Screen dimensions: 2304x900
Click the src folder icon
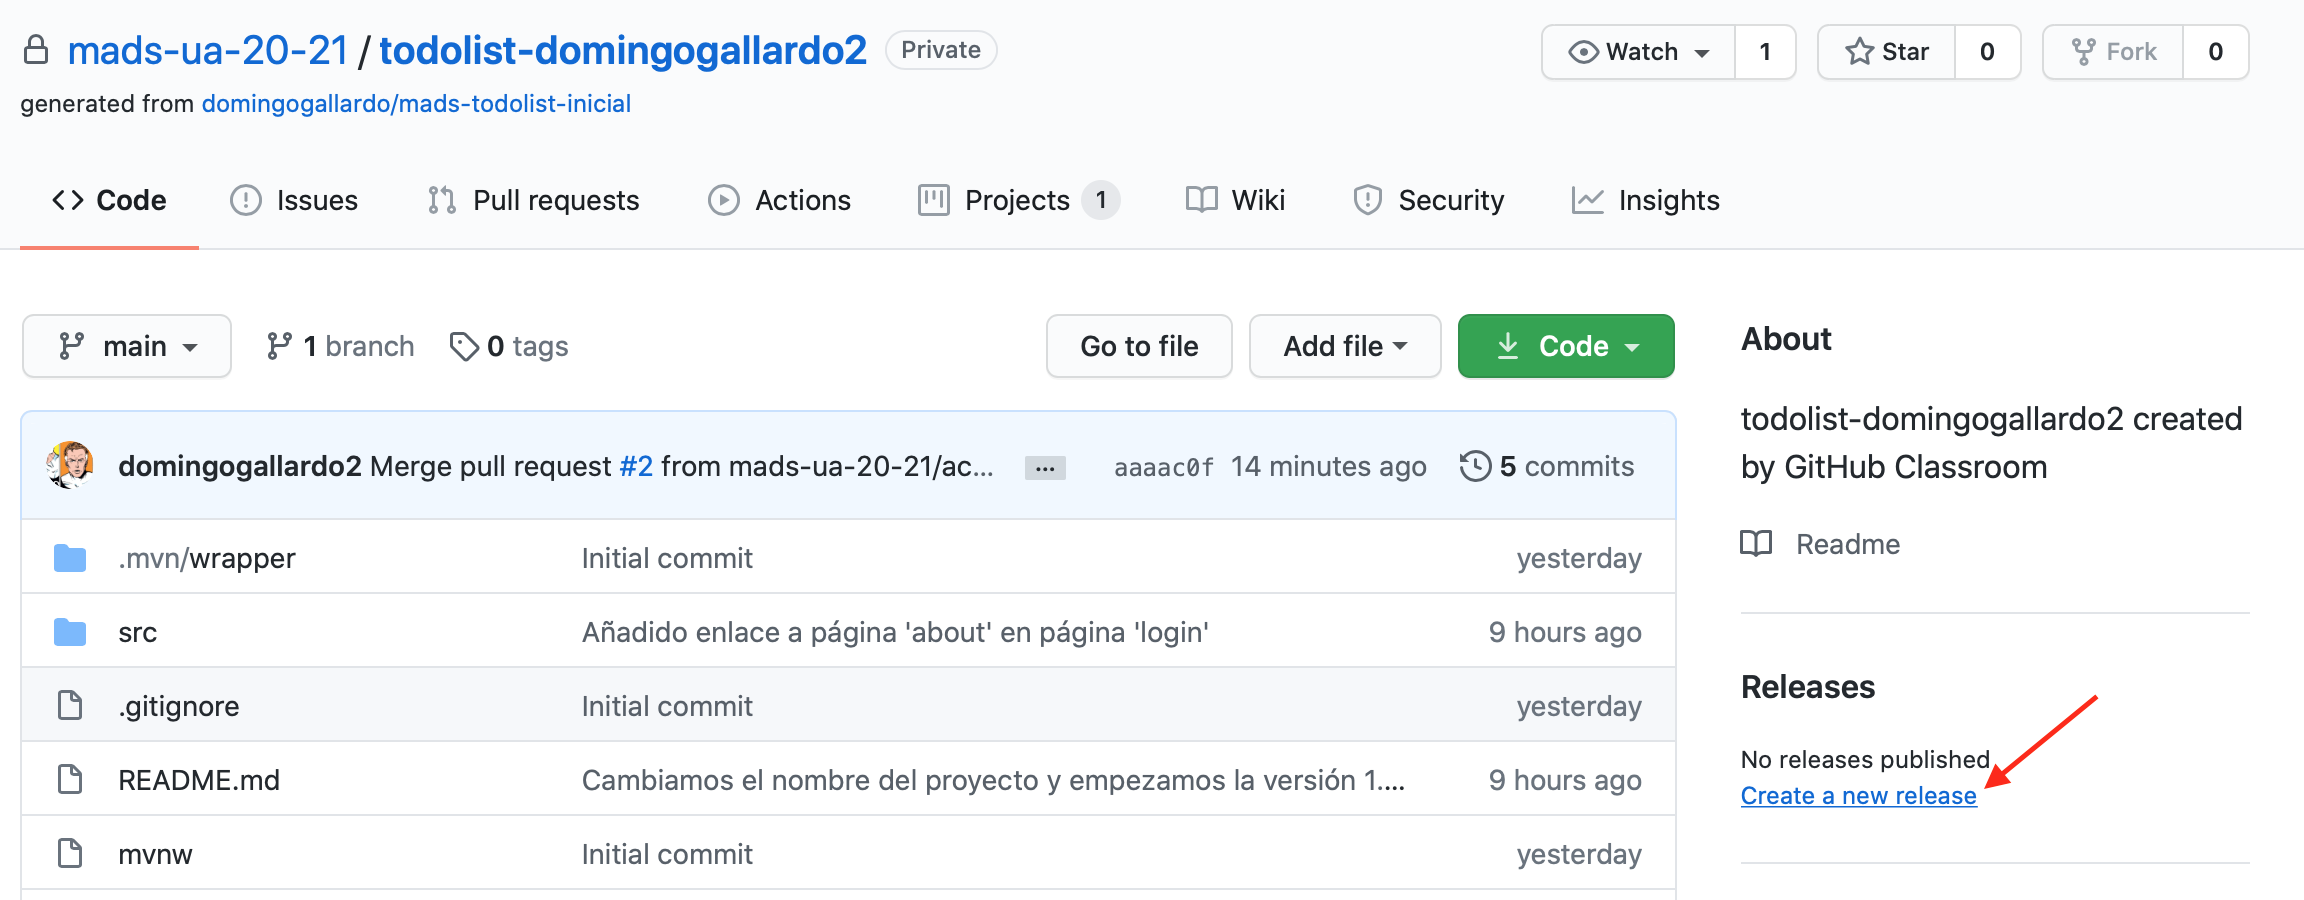(70, 632)
